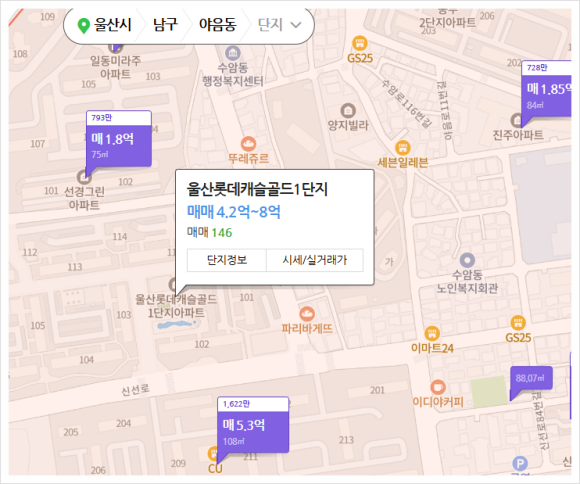Click the 수암동 행정복지센터 building icon

(232, 53)
